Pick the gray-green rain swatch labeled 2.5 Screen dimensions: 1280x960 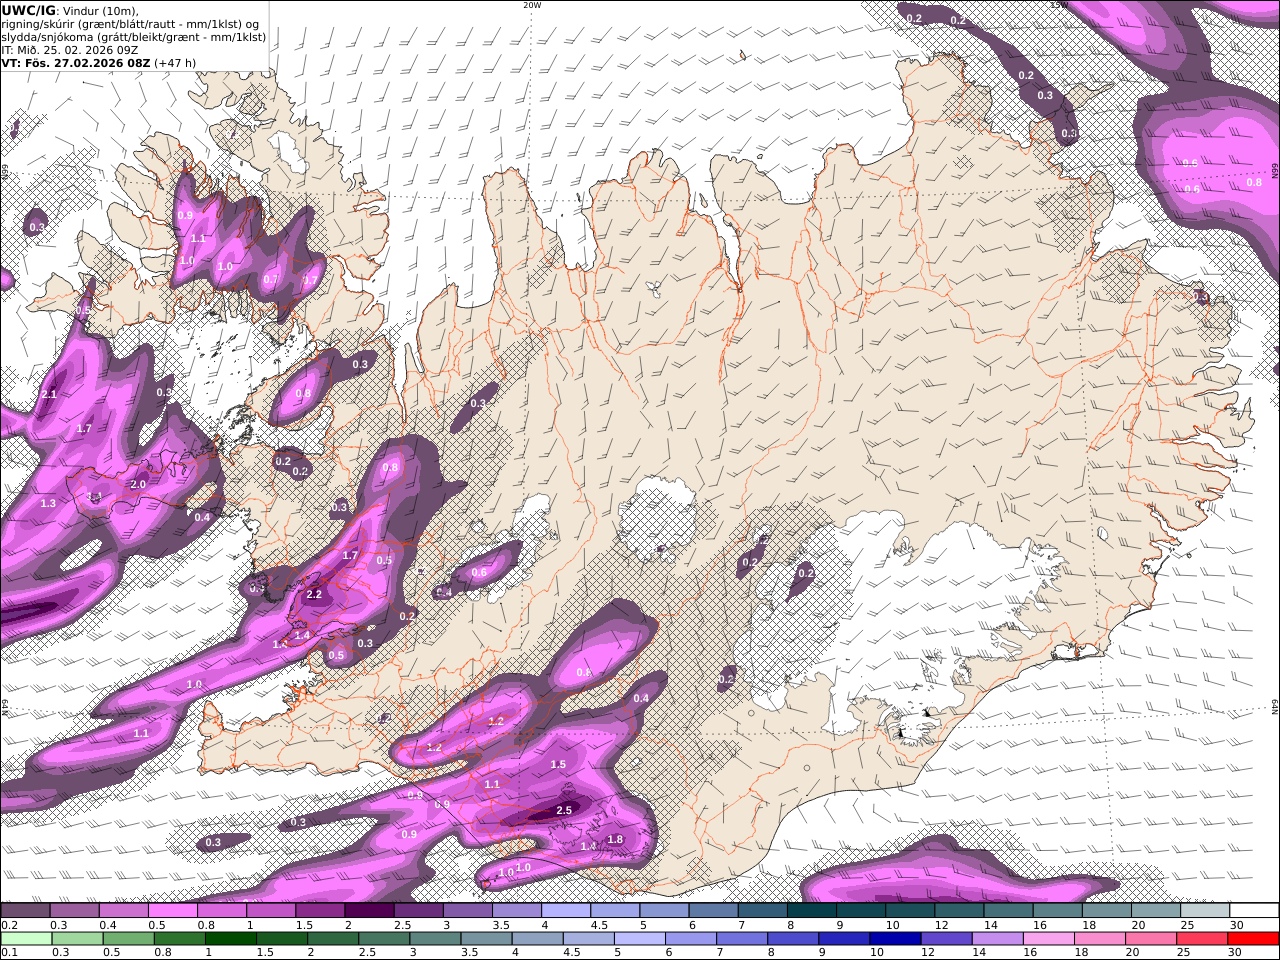(x=384, y=939)
